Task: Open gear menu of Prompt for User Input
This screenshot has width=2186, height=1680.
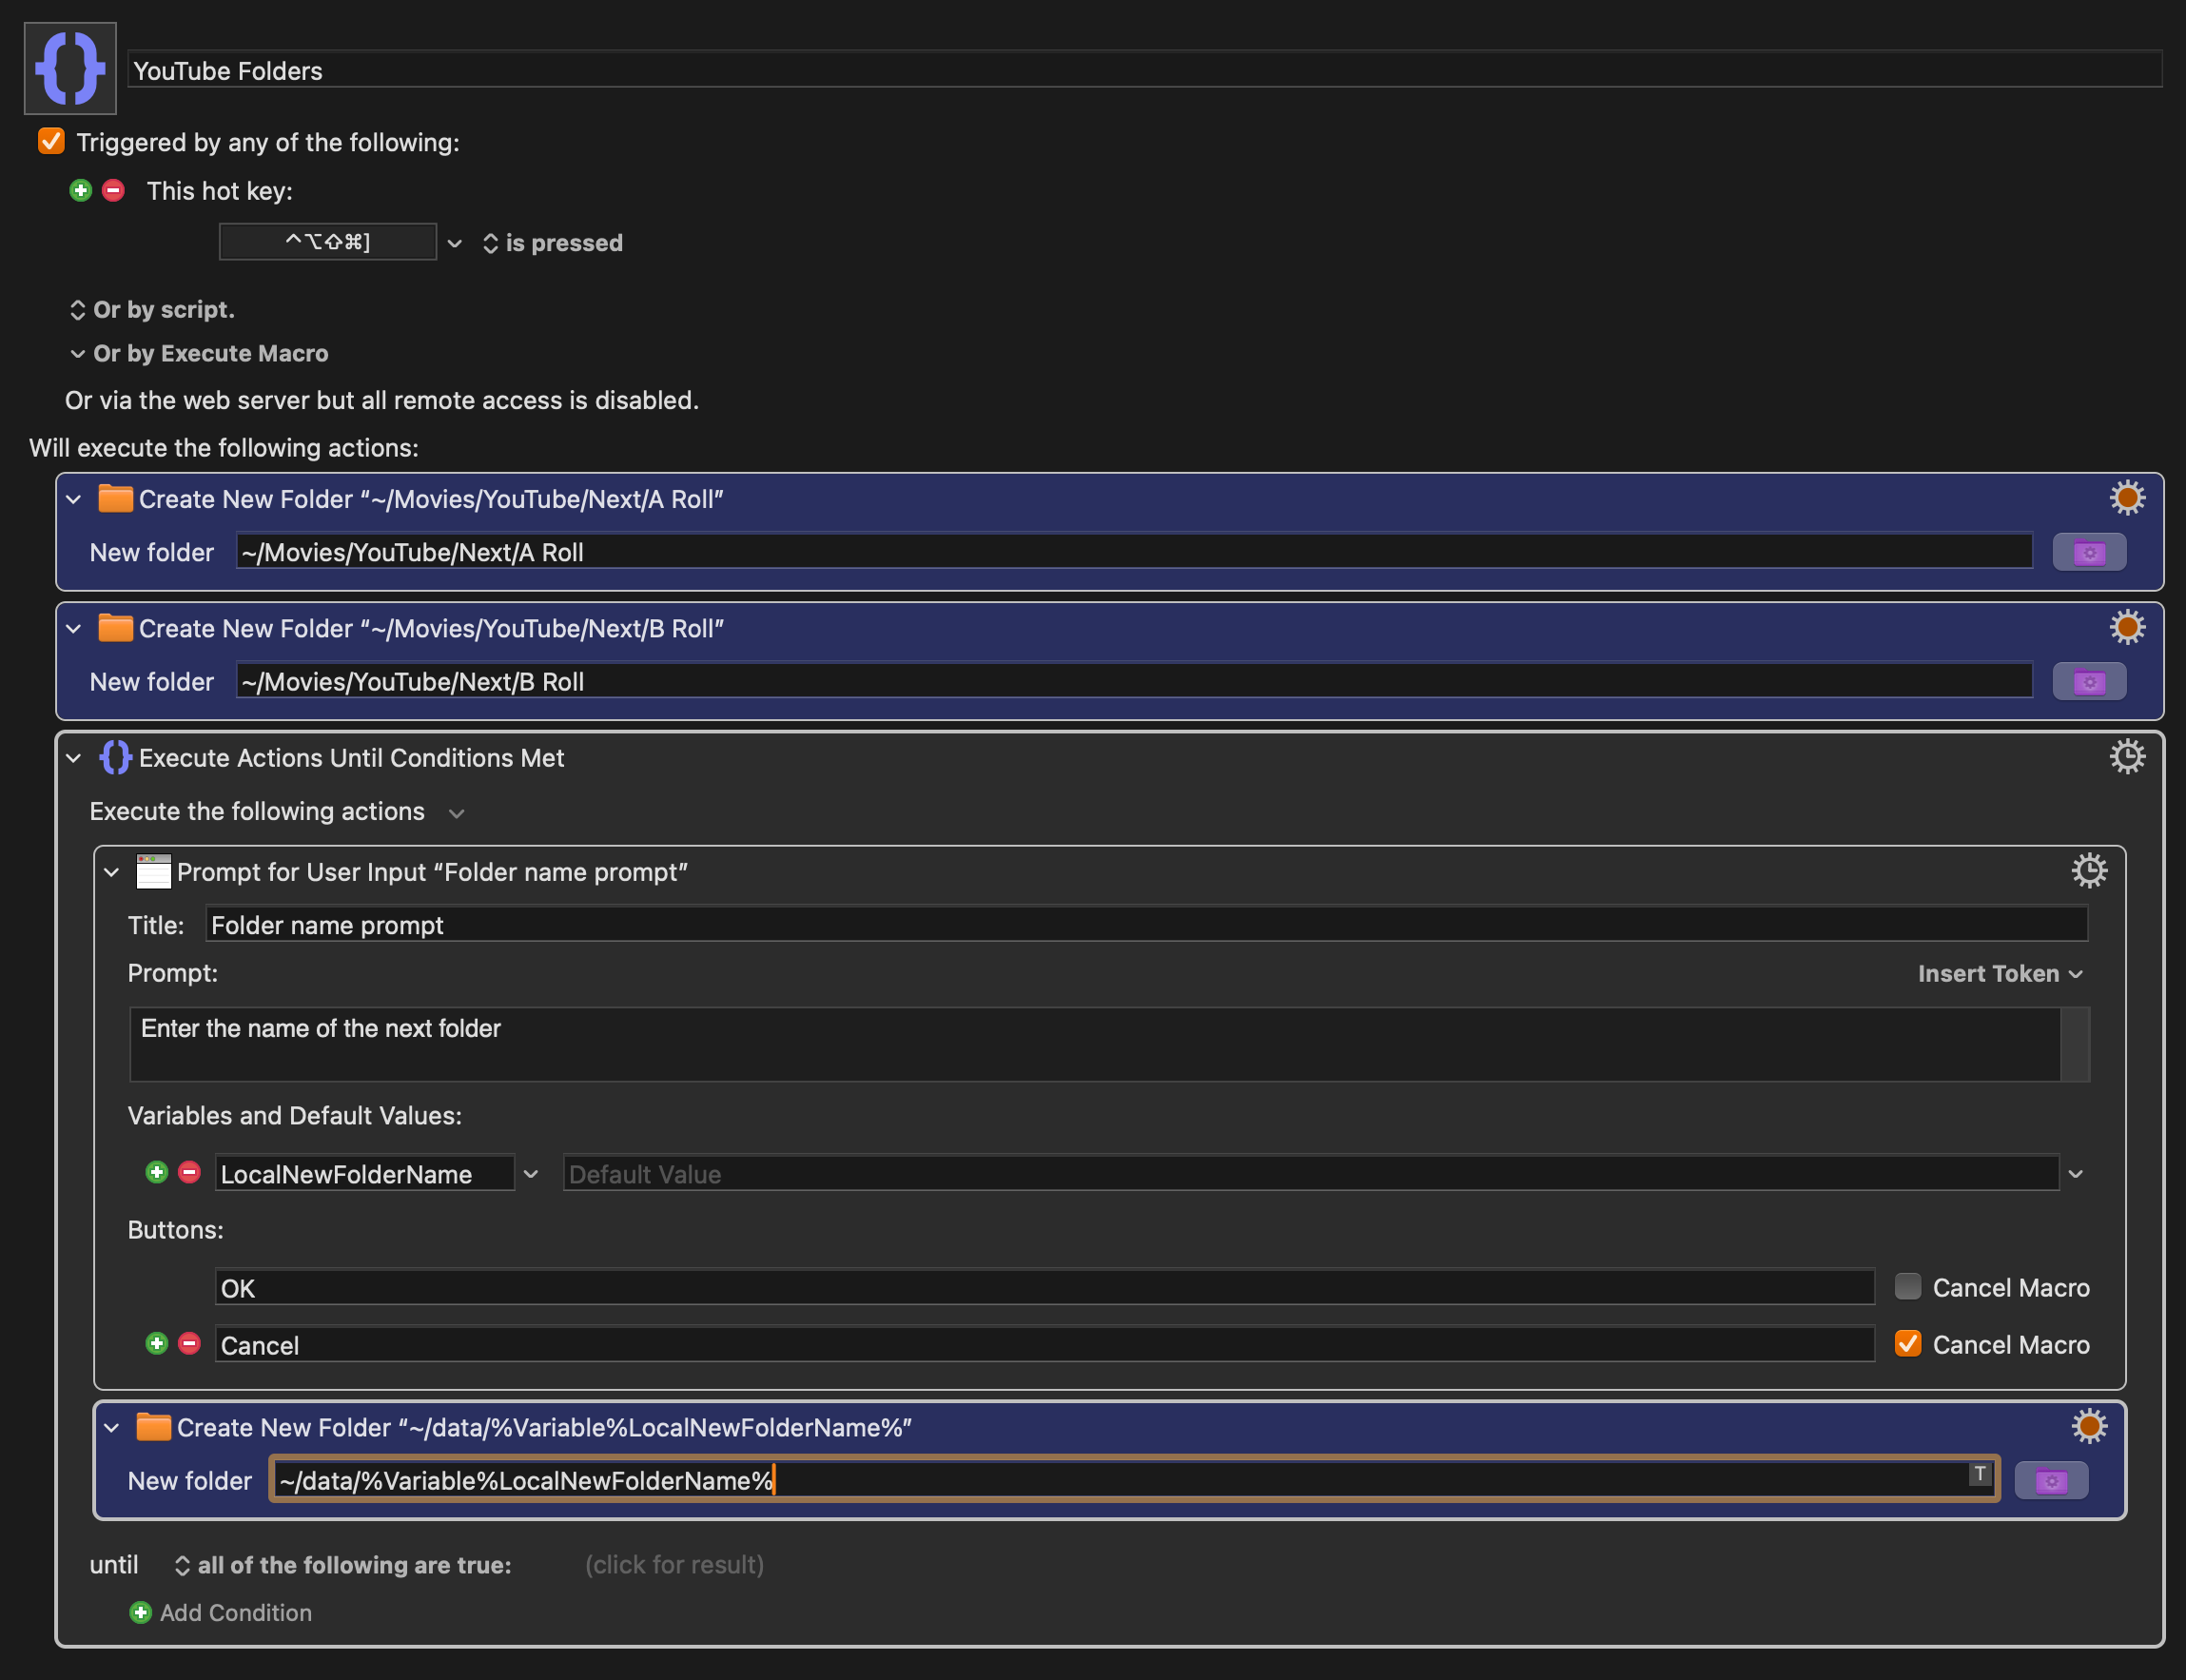Action: (2088, 871)
